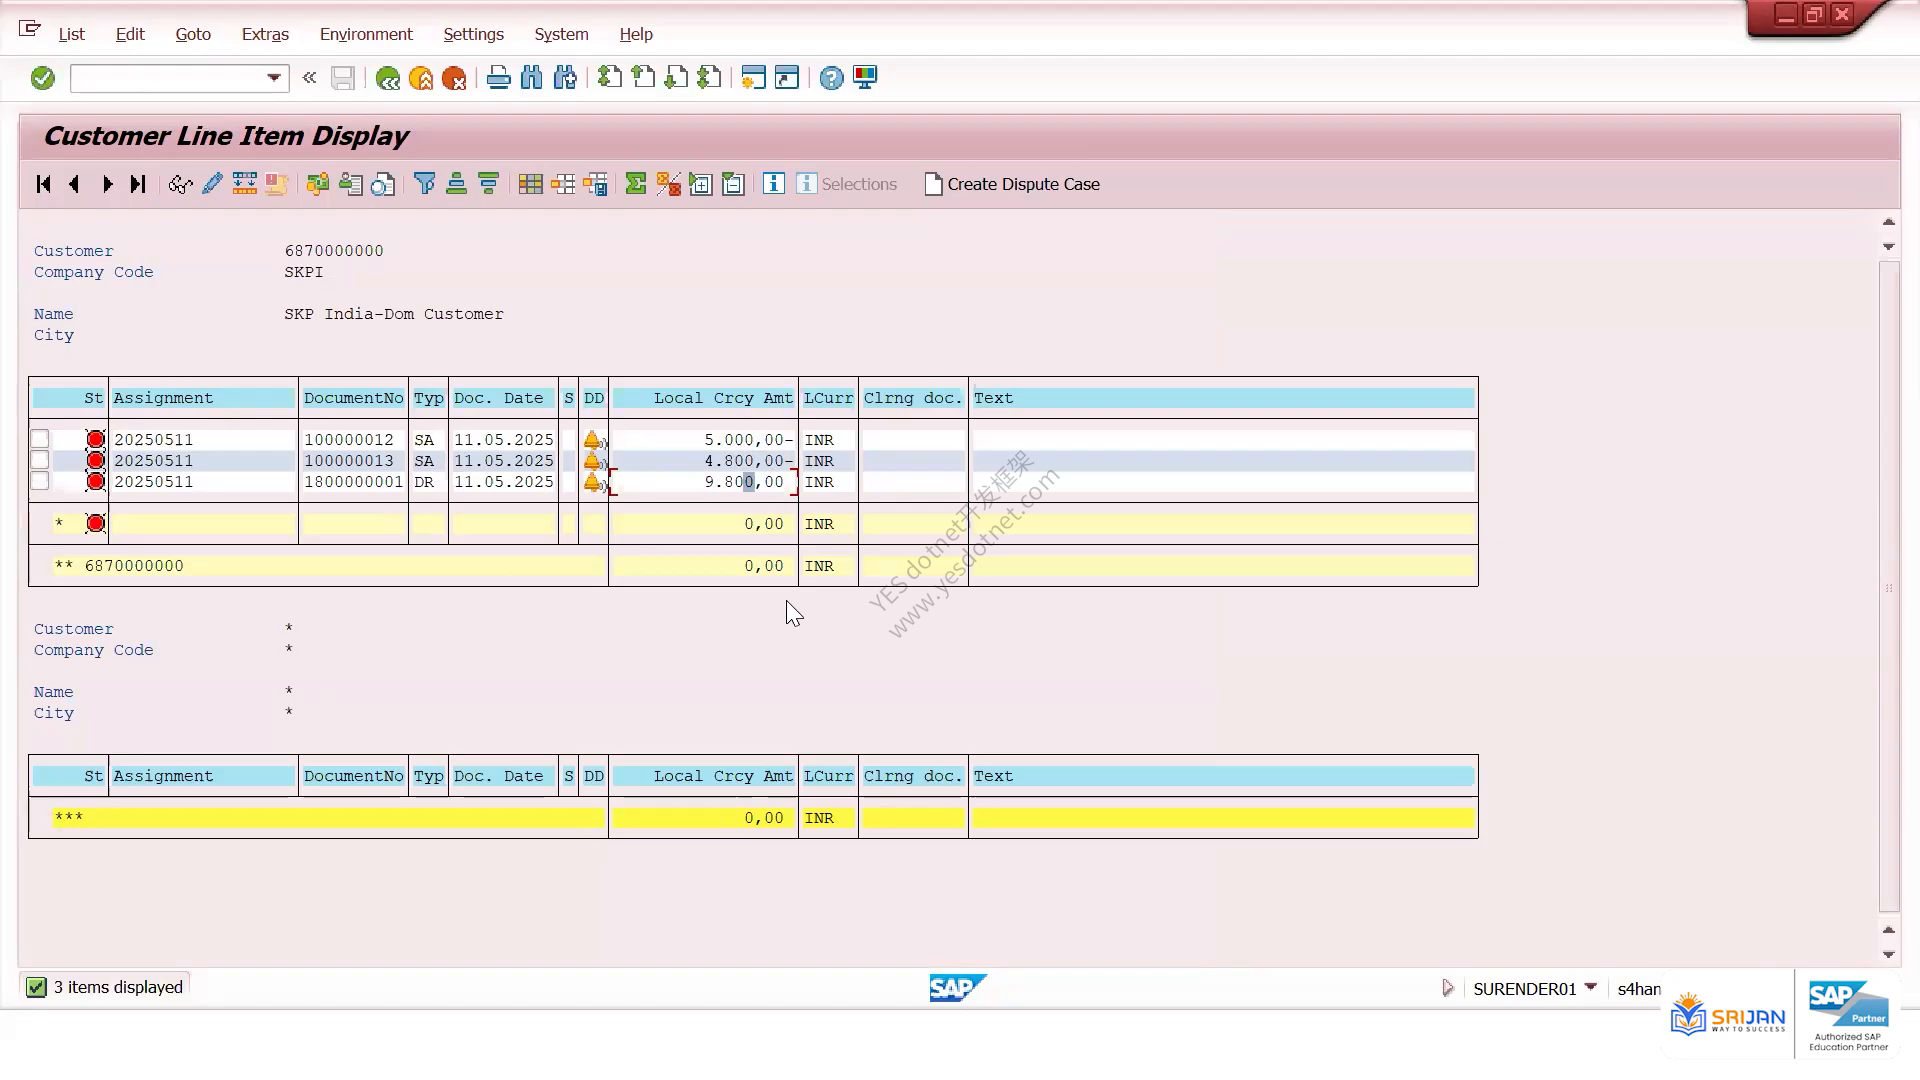The image size is (1920, 1080).
Task: Select amount cell 4.800,00-
Action: (703, 461)
